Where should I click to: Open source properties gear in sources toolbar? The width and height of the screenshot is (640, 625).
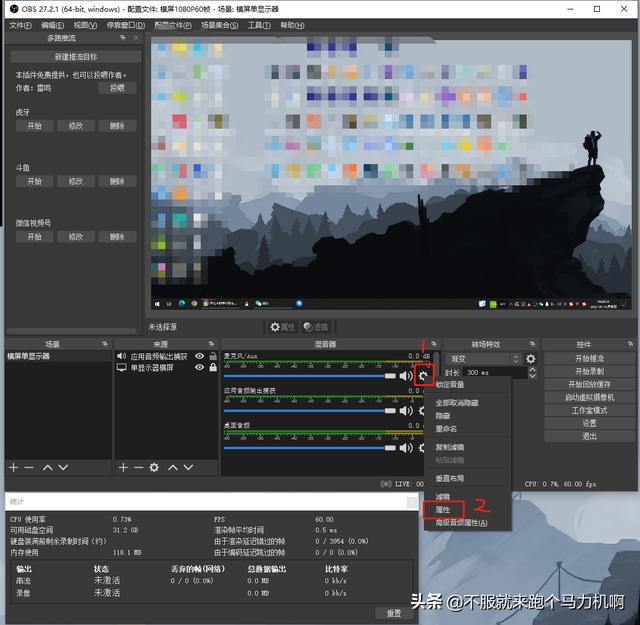(154, 467)
